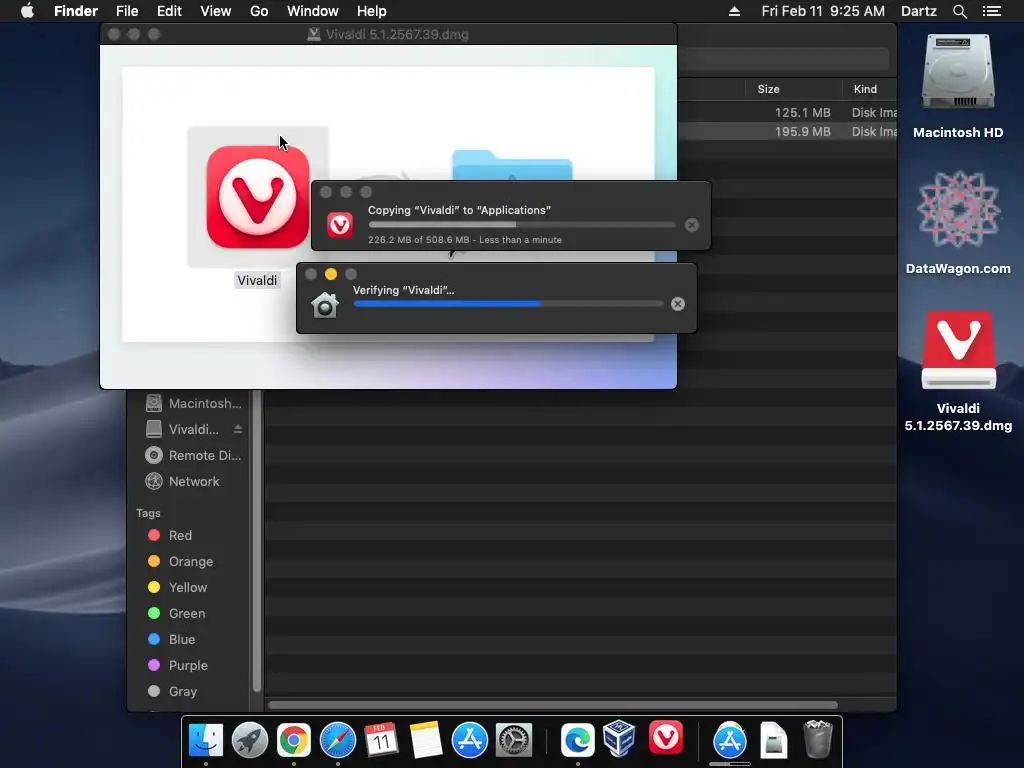Select the Gray tag in the sidebar
The width and height of the screenshot is (1024, 768).
click(172, 691)
